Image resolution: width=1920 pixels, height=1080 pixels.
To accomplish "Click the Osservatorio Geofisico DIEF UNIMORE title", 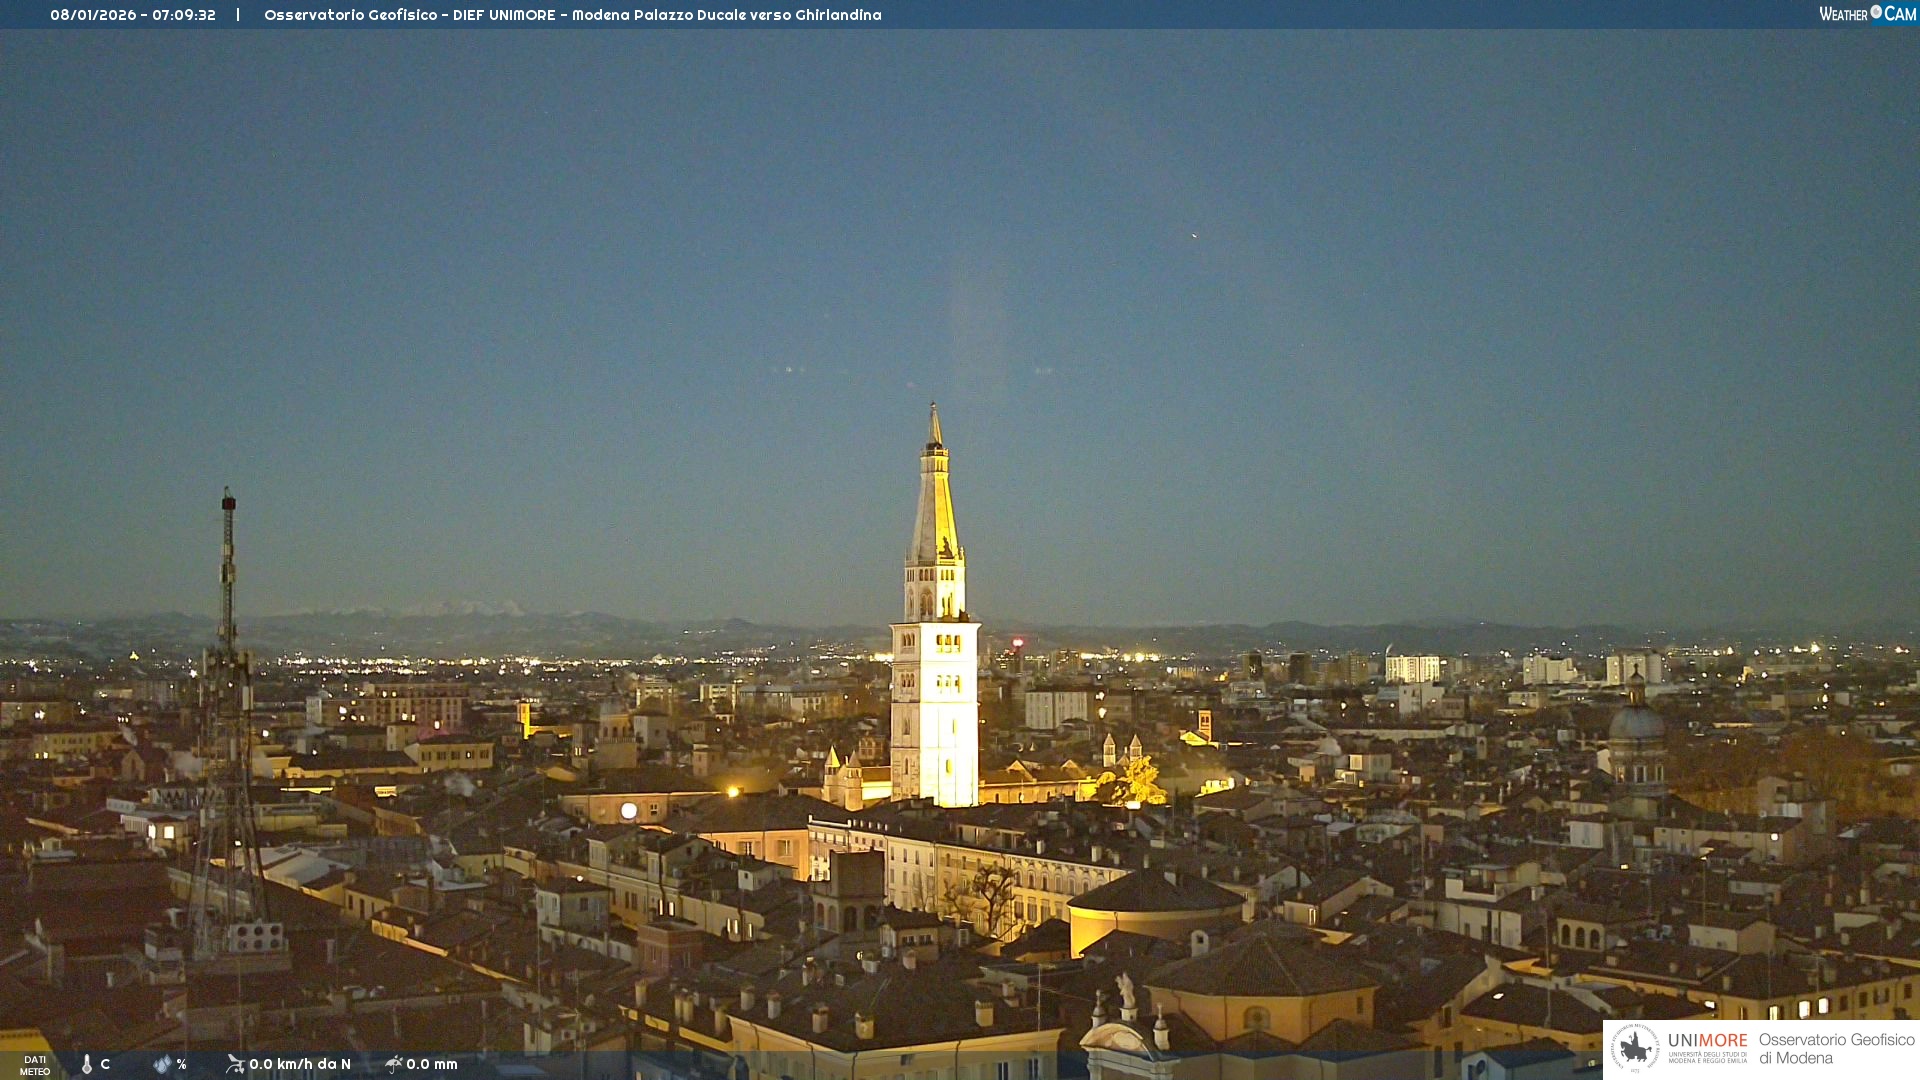I will tap(572, 15).
